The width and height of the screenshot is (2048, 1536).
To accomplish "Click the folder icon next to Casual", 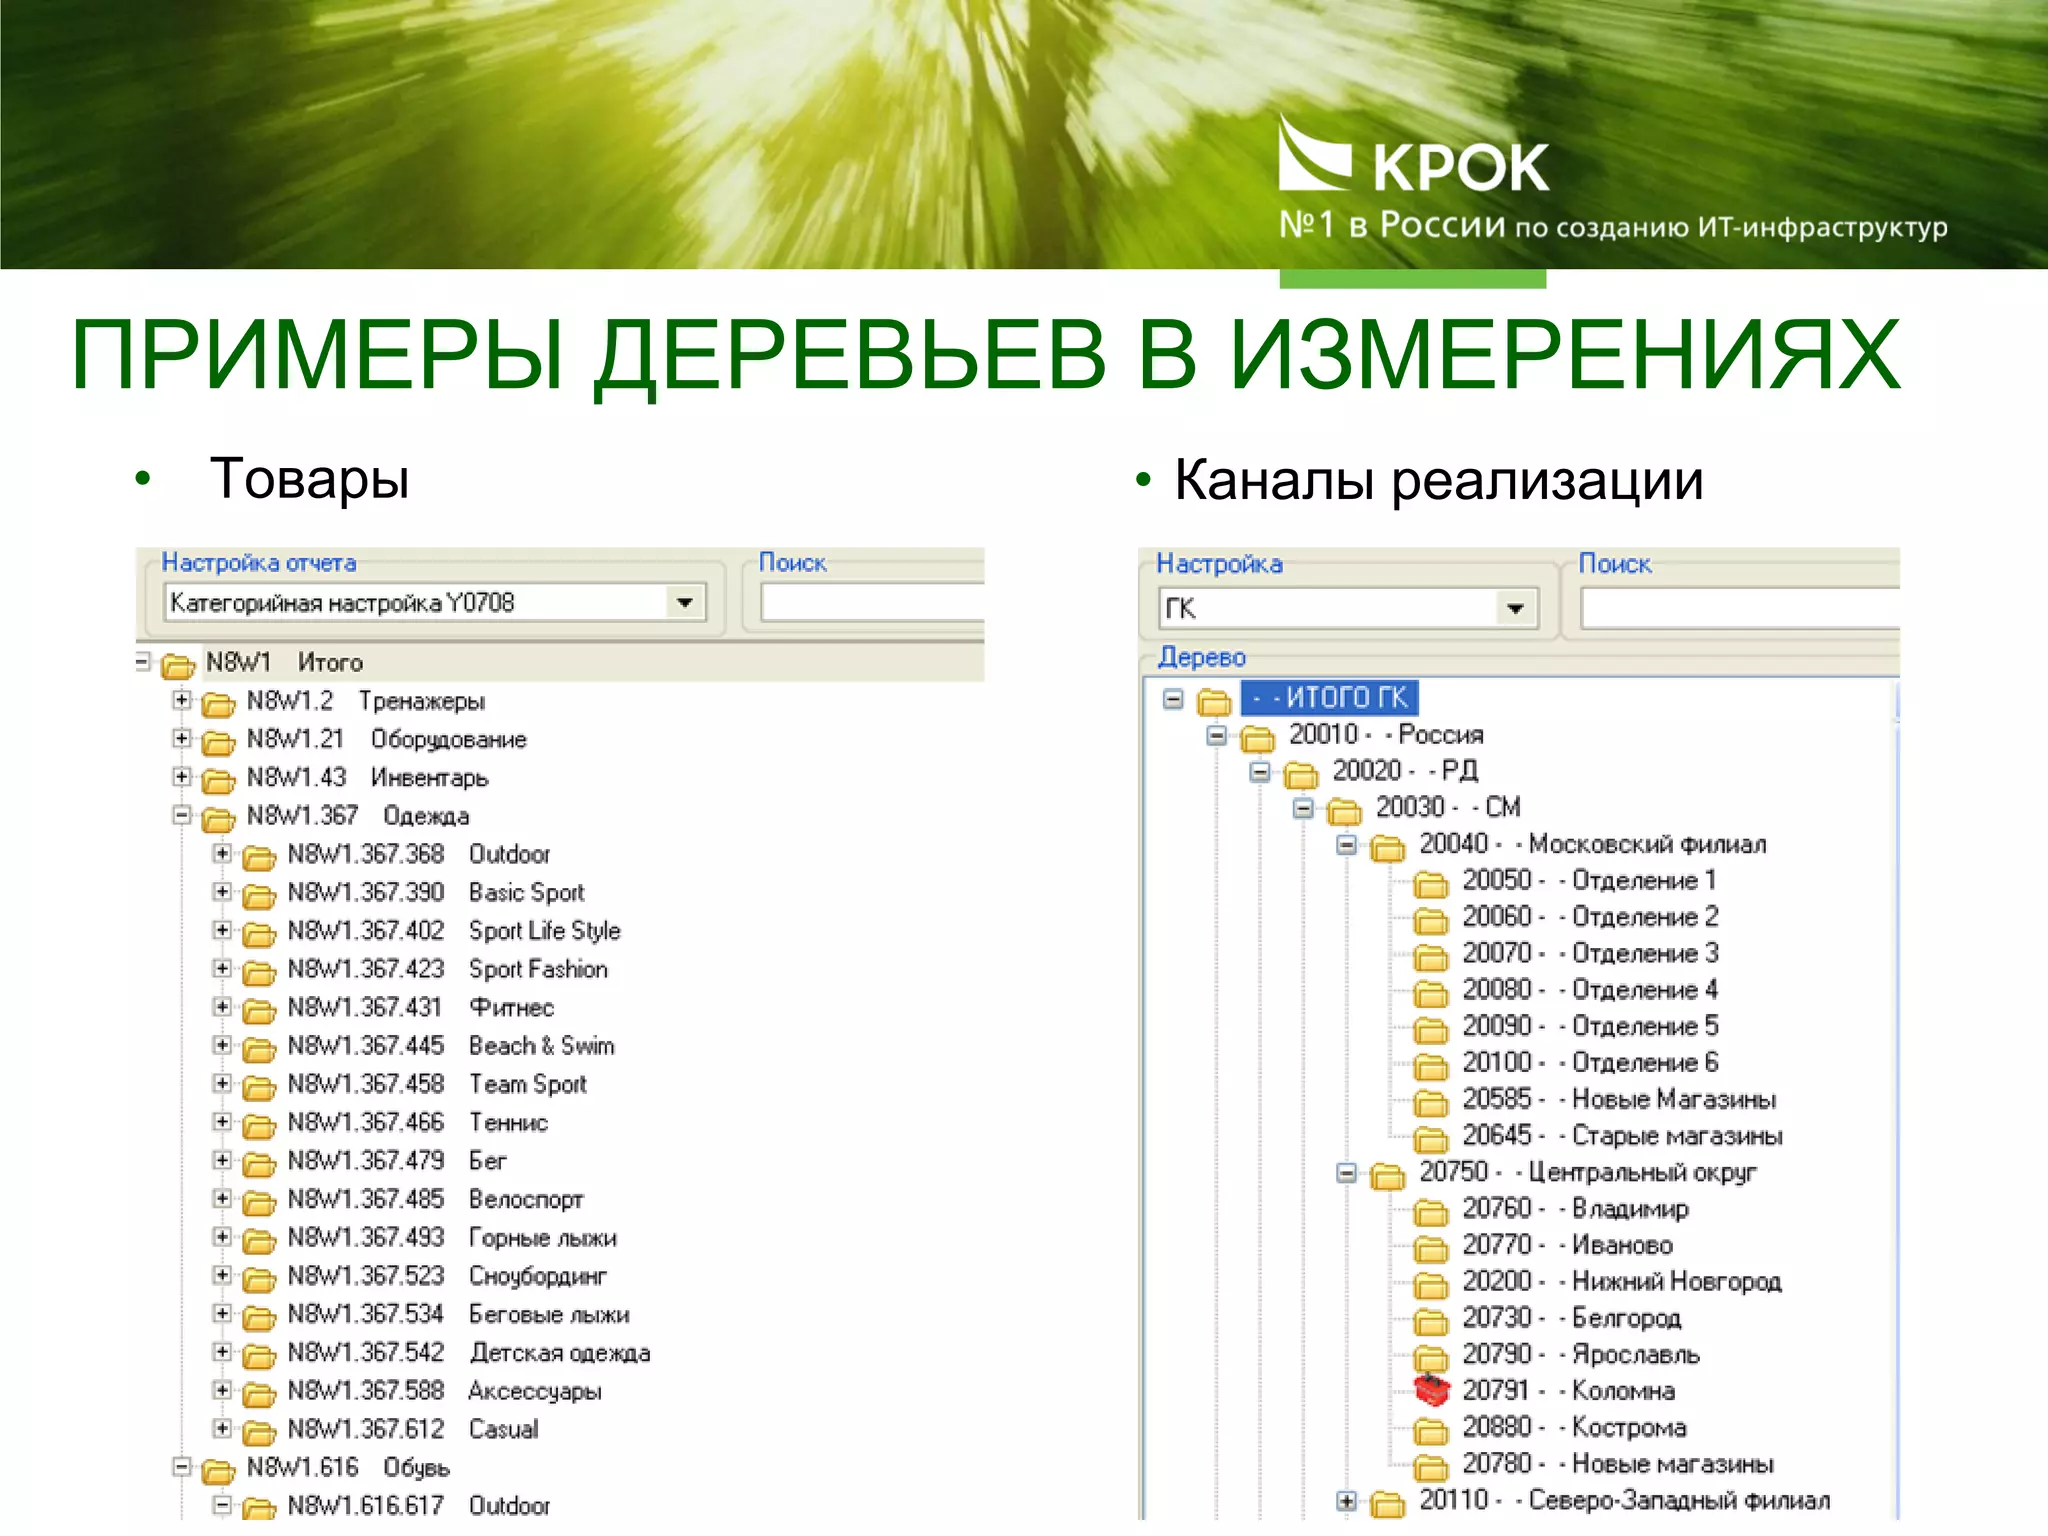I will (259, 1432).
